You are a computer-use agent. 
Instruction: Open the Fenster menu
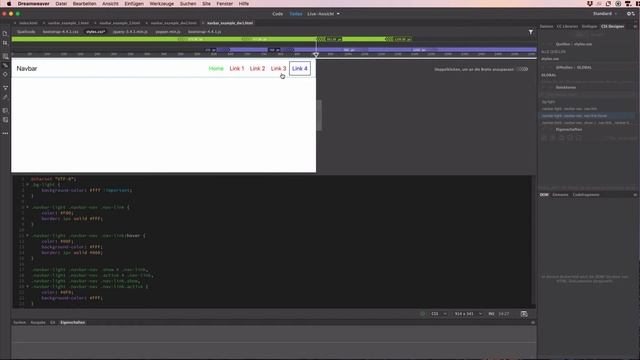click(x=224, y=4)
